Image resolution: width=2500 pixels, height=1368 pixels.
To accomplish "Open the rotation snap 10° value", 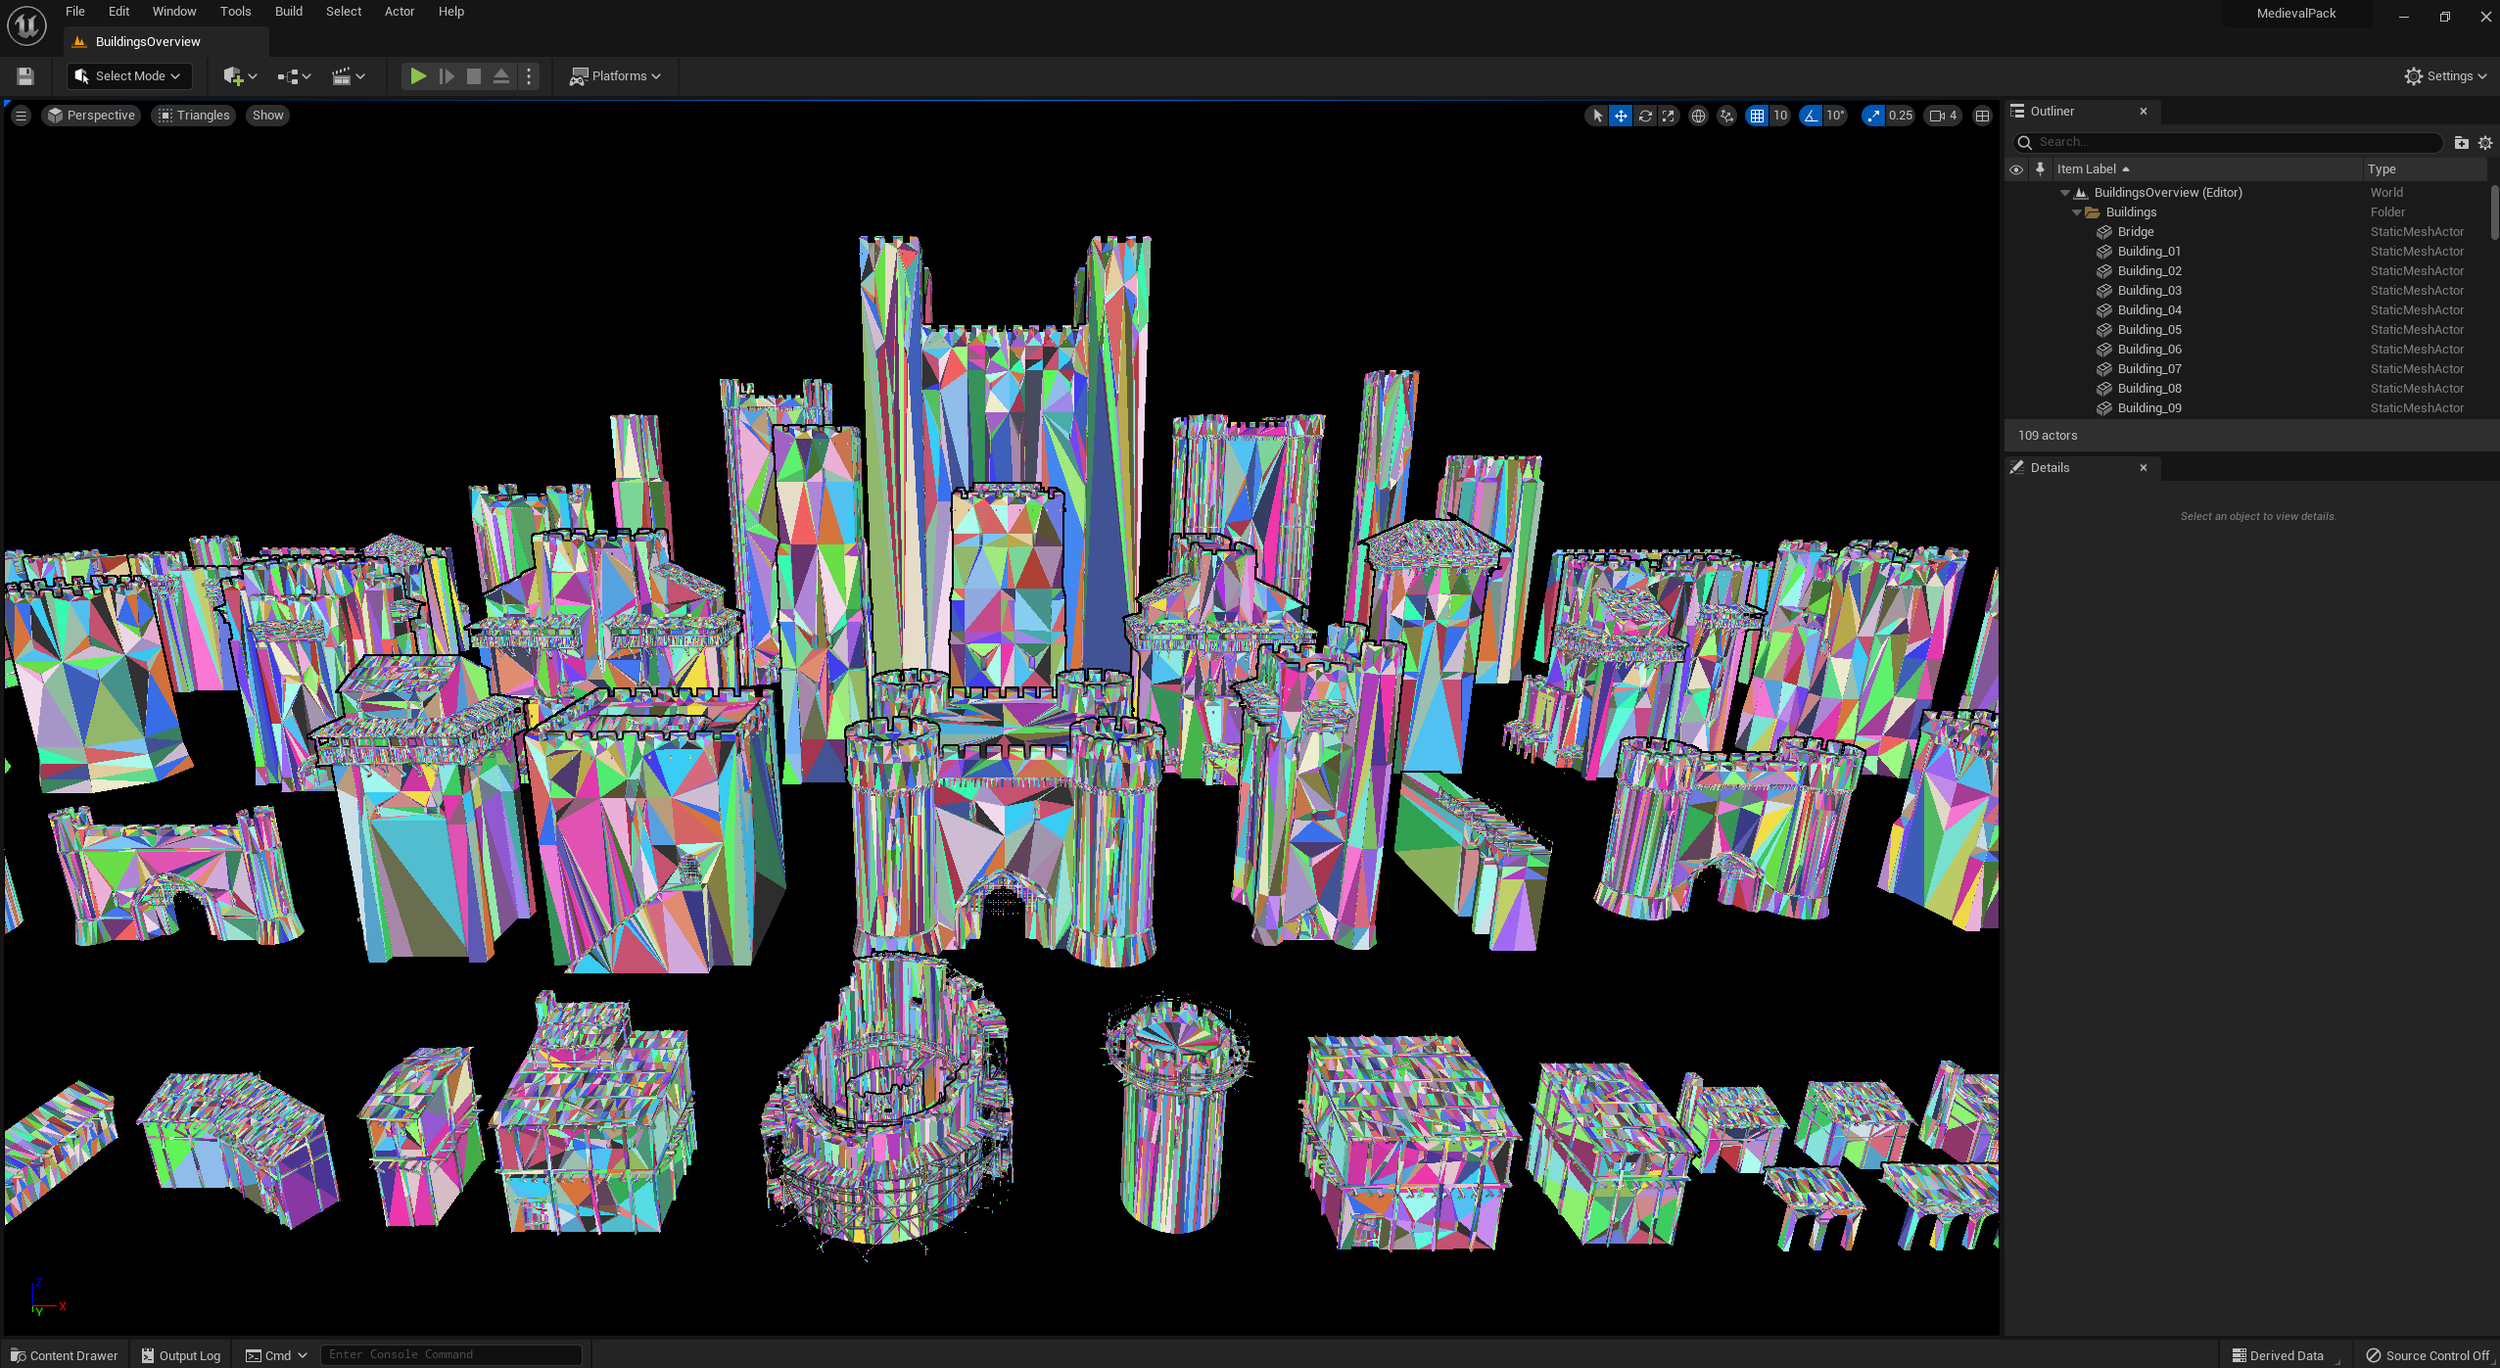I will point(1835,116).
